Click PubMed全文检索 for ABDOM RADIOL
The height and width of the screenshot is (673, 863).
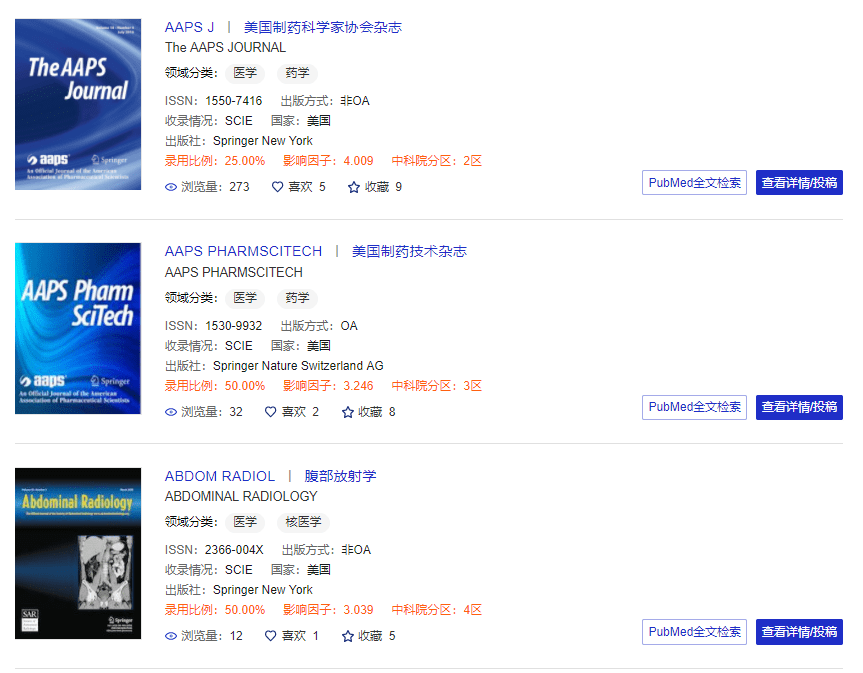(x=694, y=632)
